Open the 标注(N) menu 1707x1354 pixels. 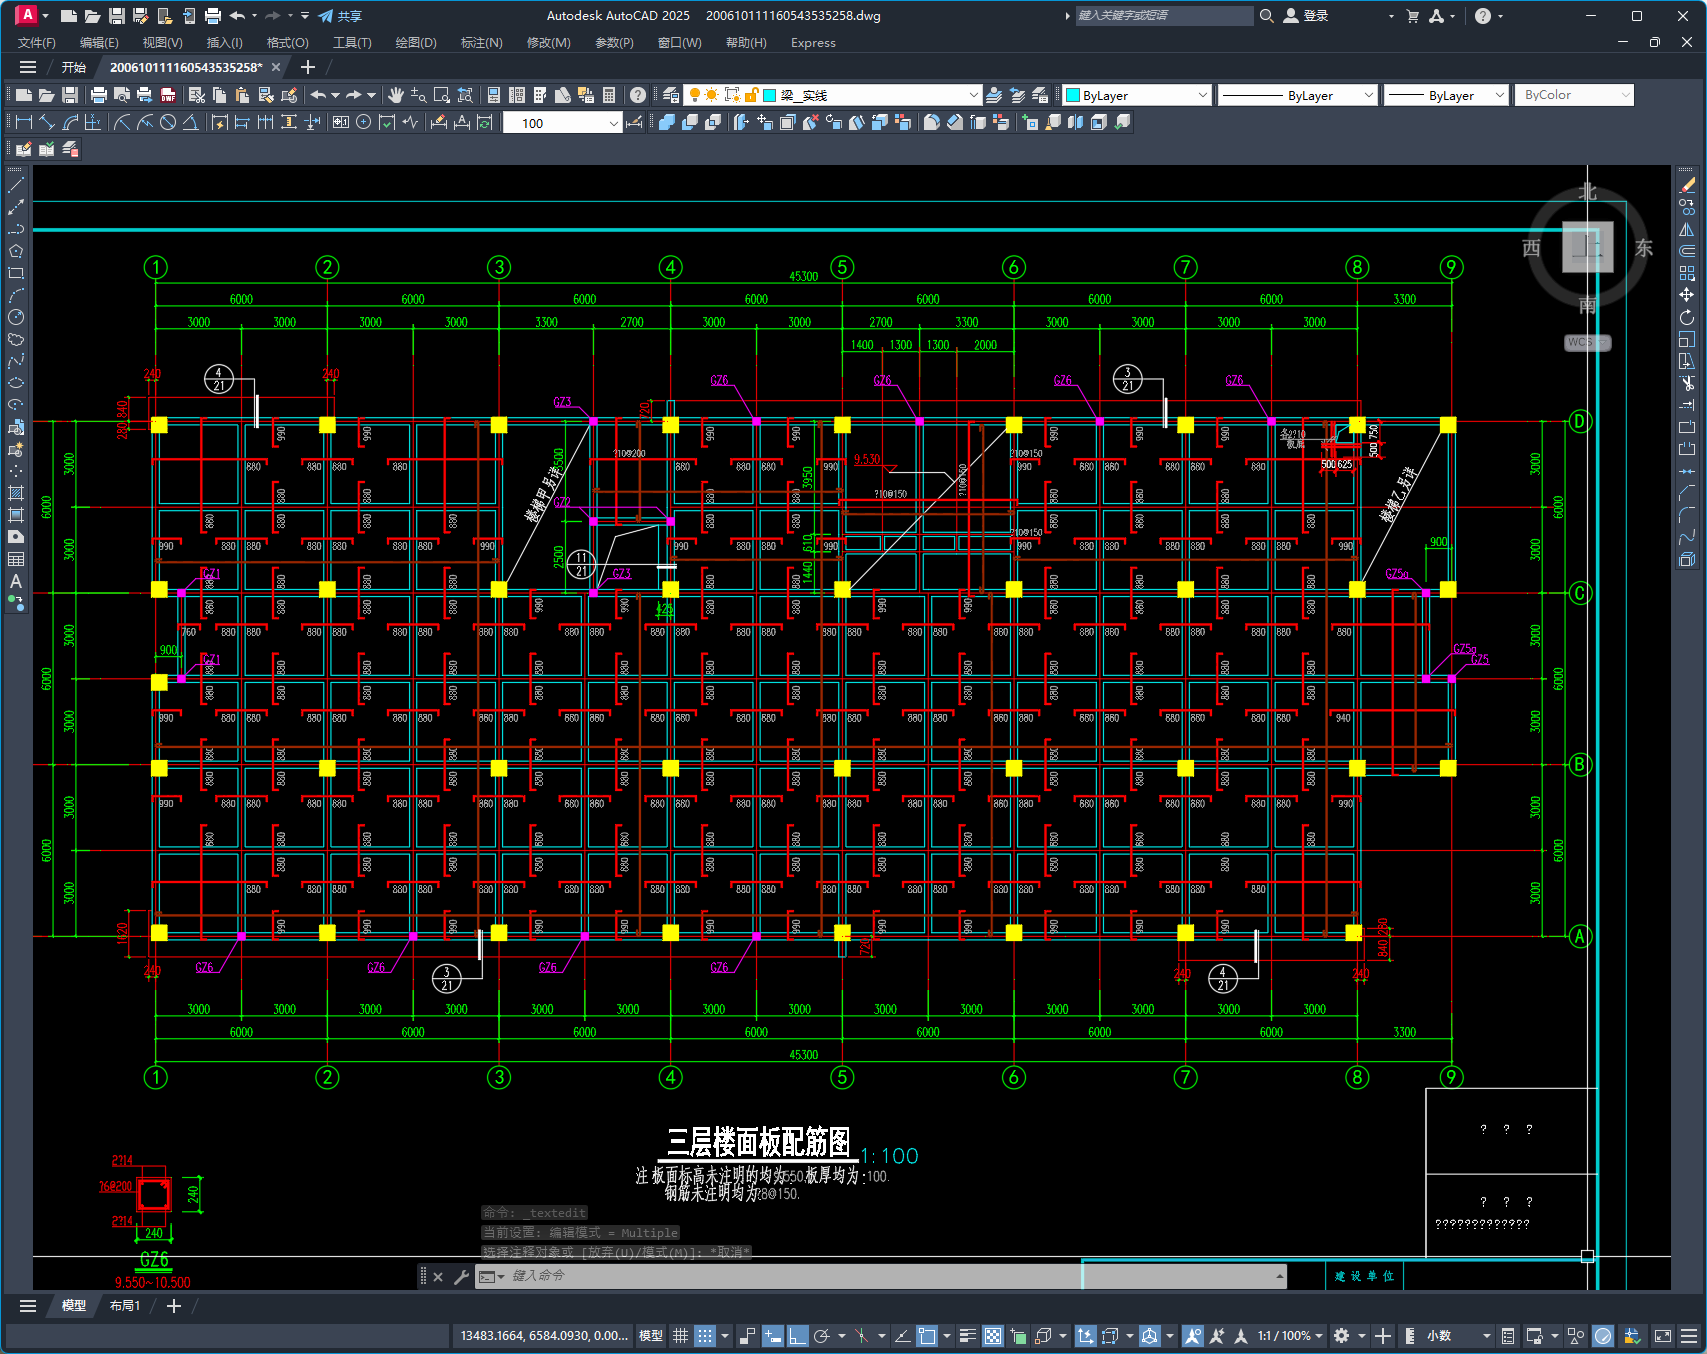pos(481,43)
